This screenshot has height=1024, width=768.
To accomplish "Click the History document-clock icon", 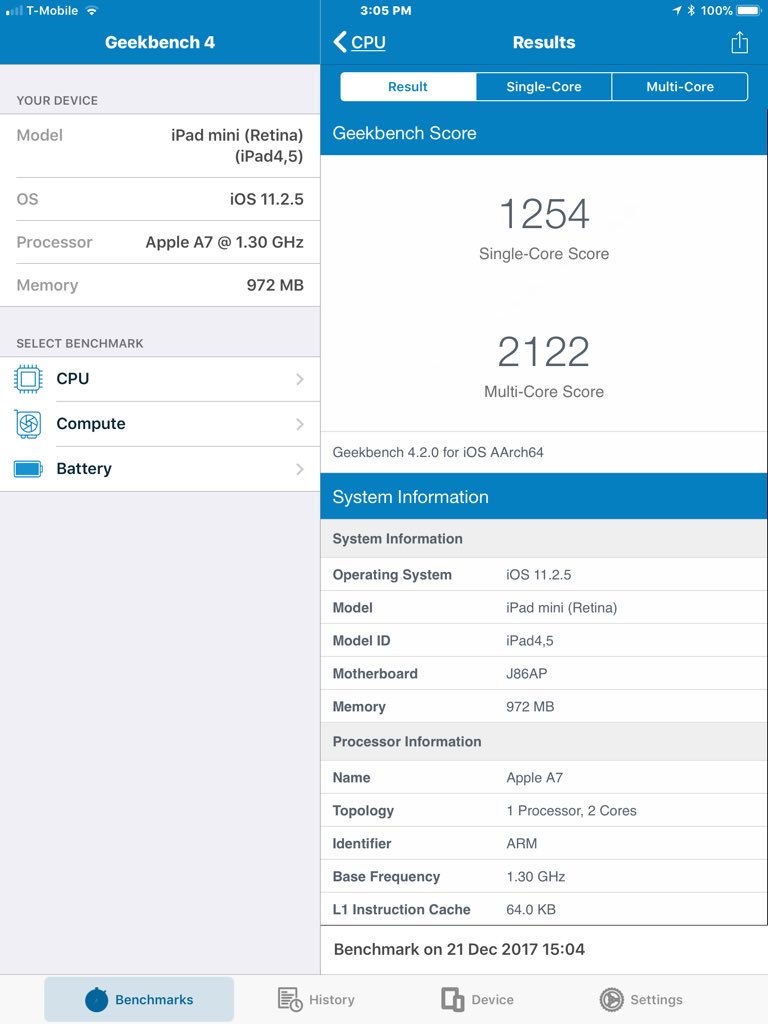I will tap(290, 999).
